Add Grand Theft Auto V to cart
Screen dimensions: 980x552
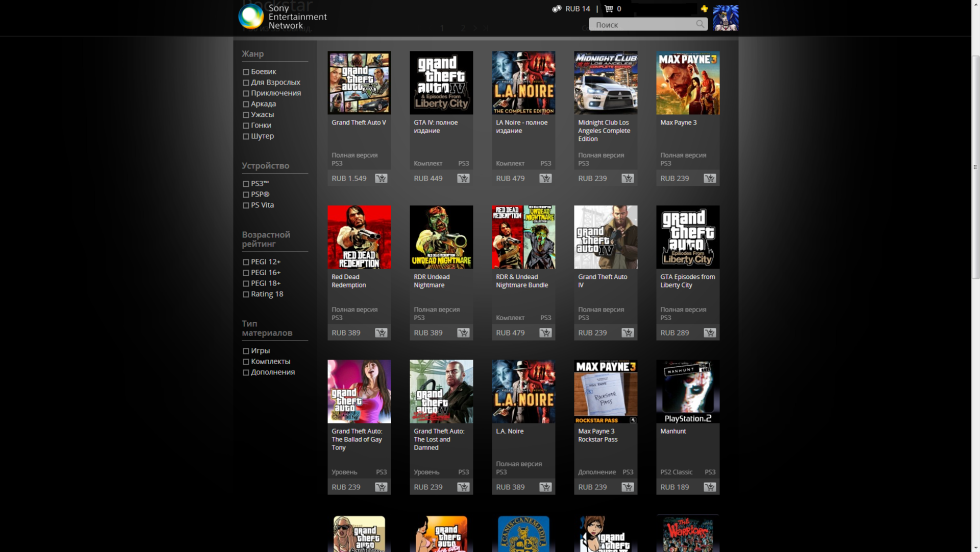coord(381,178)
